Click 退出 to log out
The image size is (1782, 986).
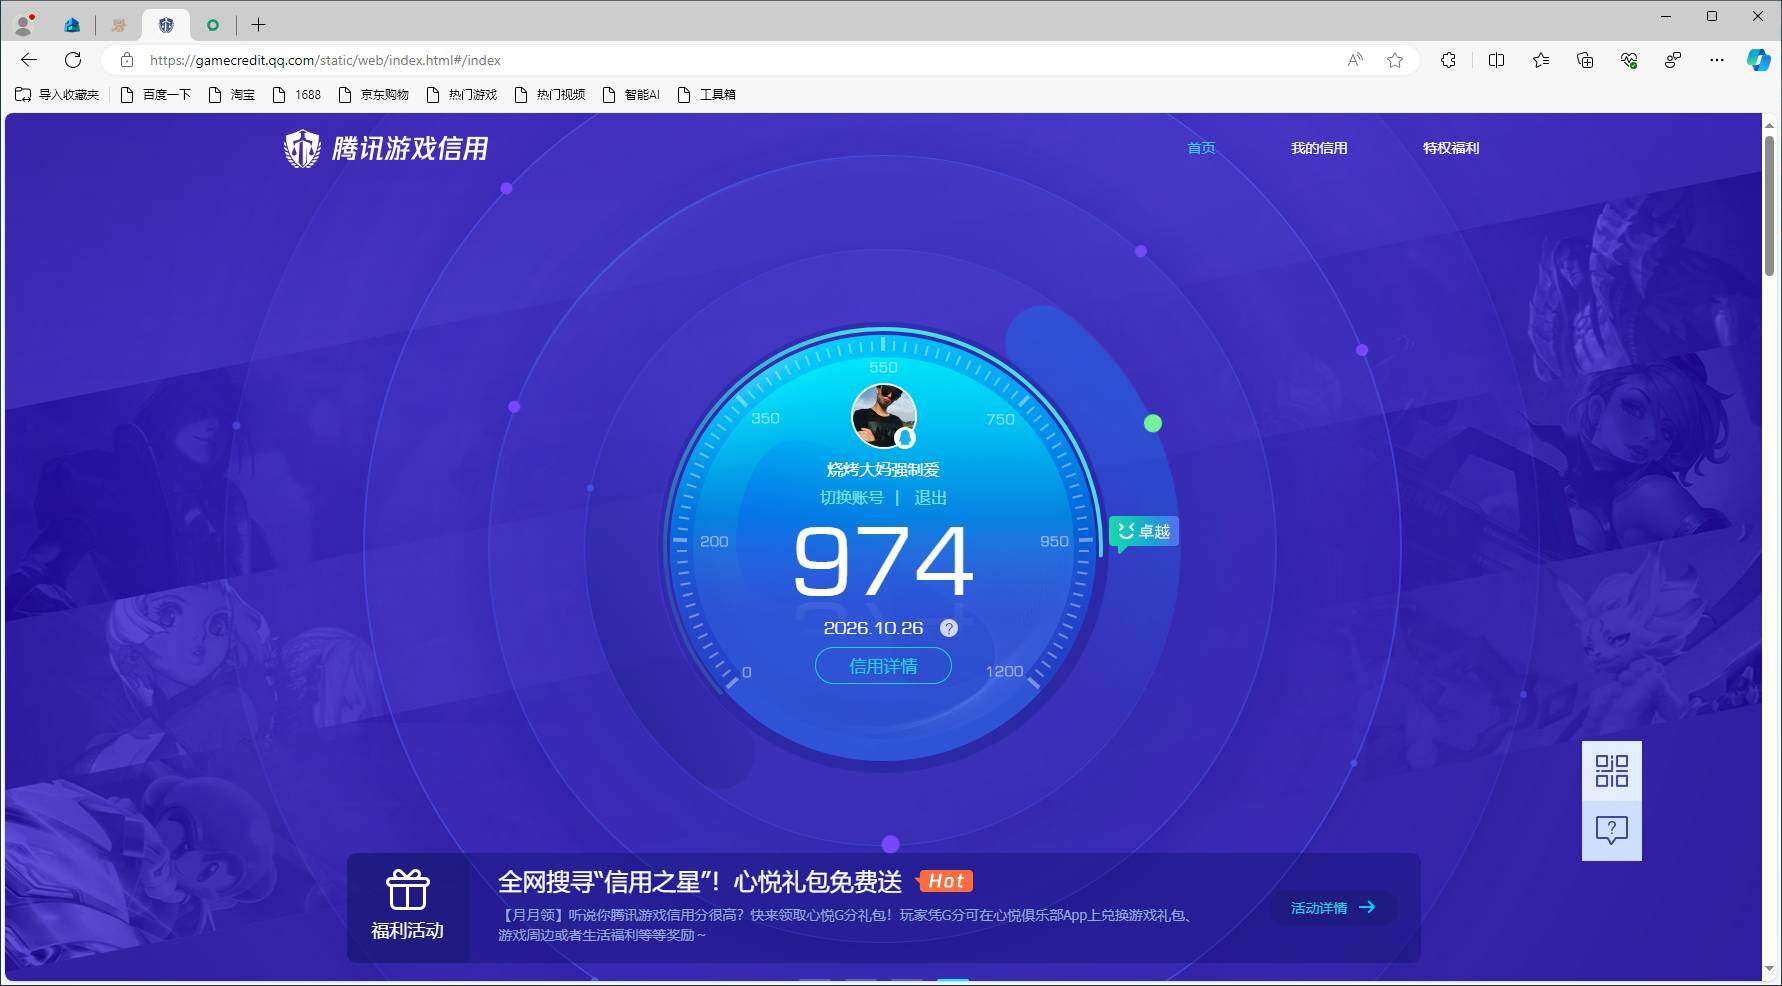tap(930, 497)
